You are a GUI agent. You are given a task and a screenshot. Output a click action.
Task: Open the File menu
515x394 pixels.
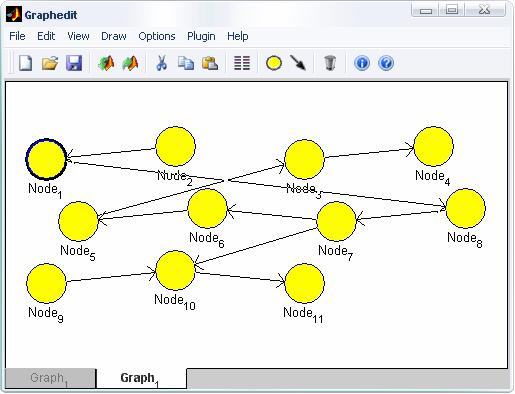17,36
